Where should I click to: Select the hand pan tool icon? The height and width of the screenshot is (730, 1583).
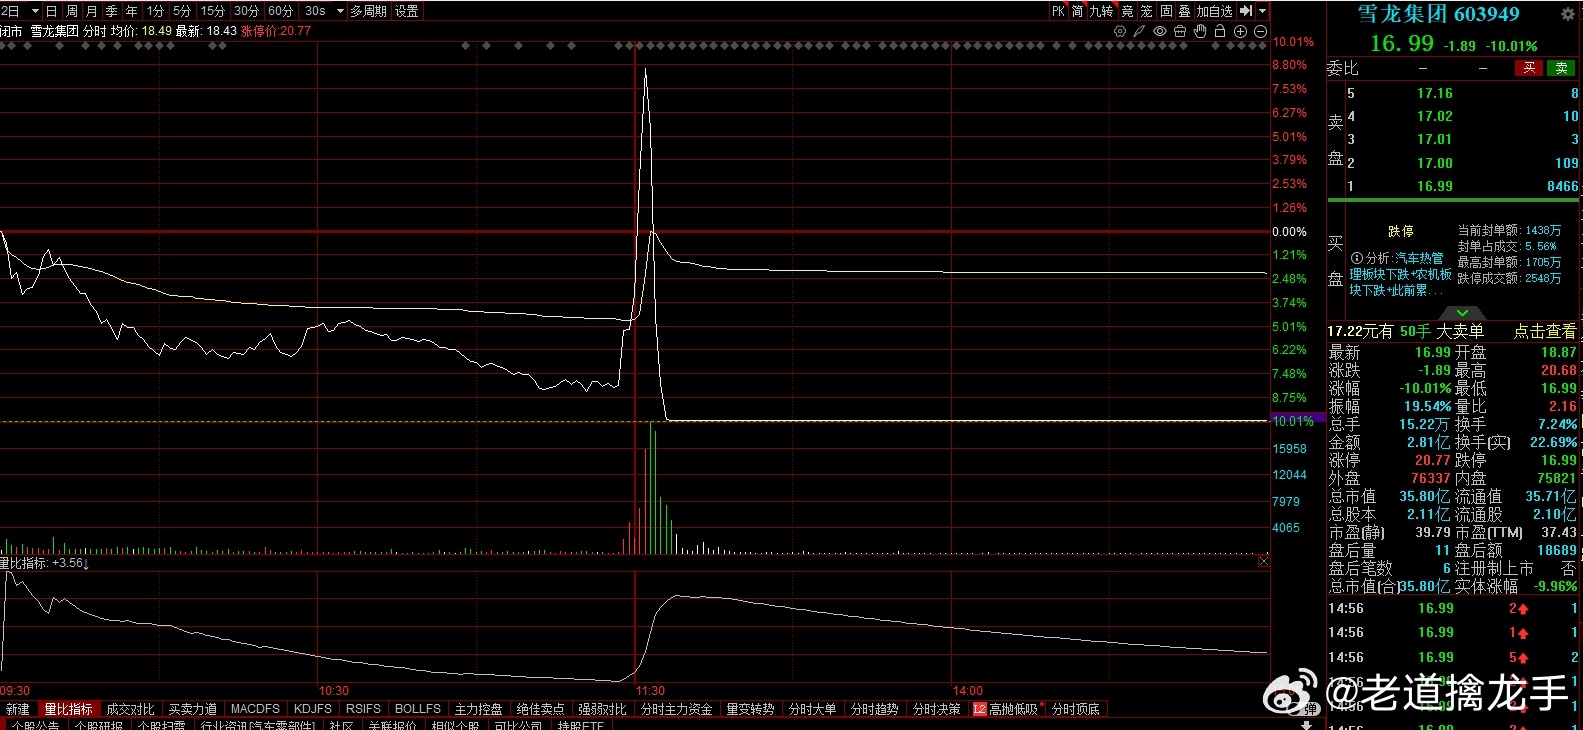coord(1200,31)
